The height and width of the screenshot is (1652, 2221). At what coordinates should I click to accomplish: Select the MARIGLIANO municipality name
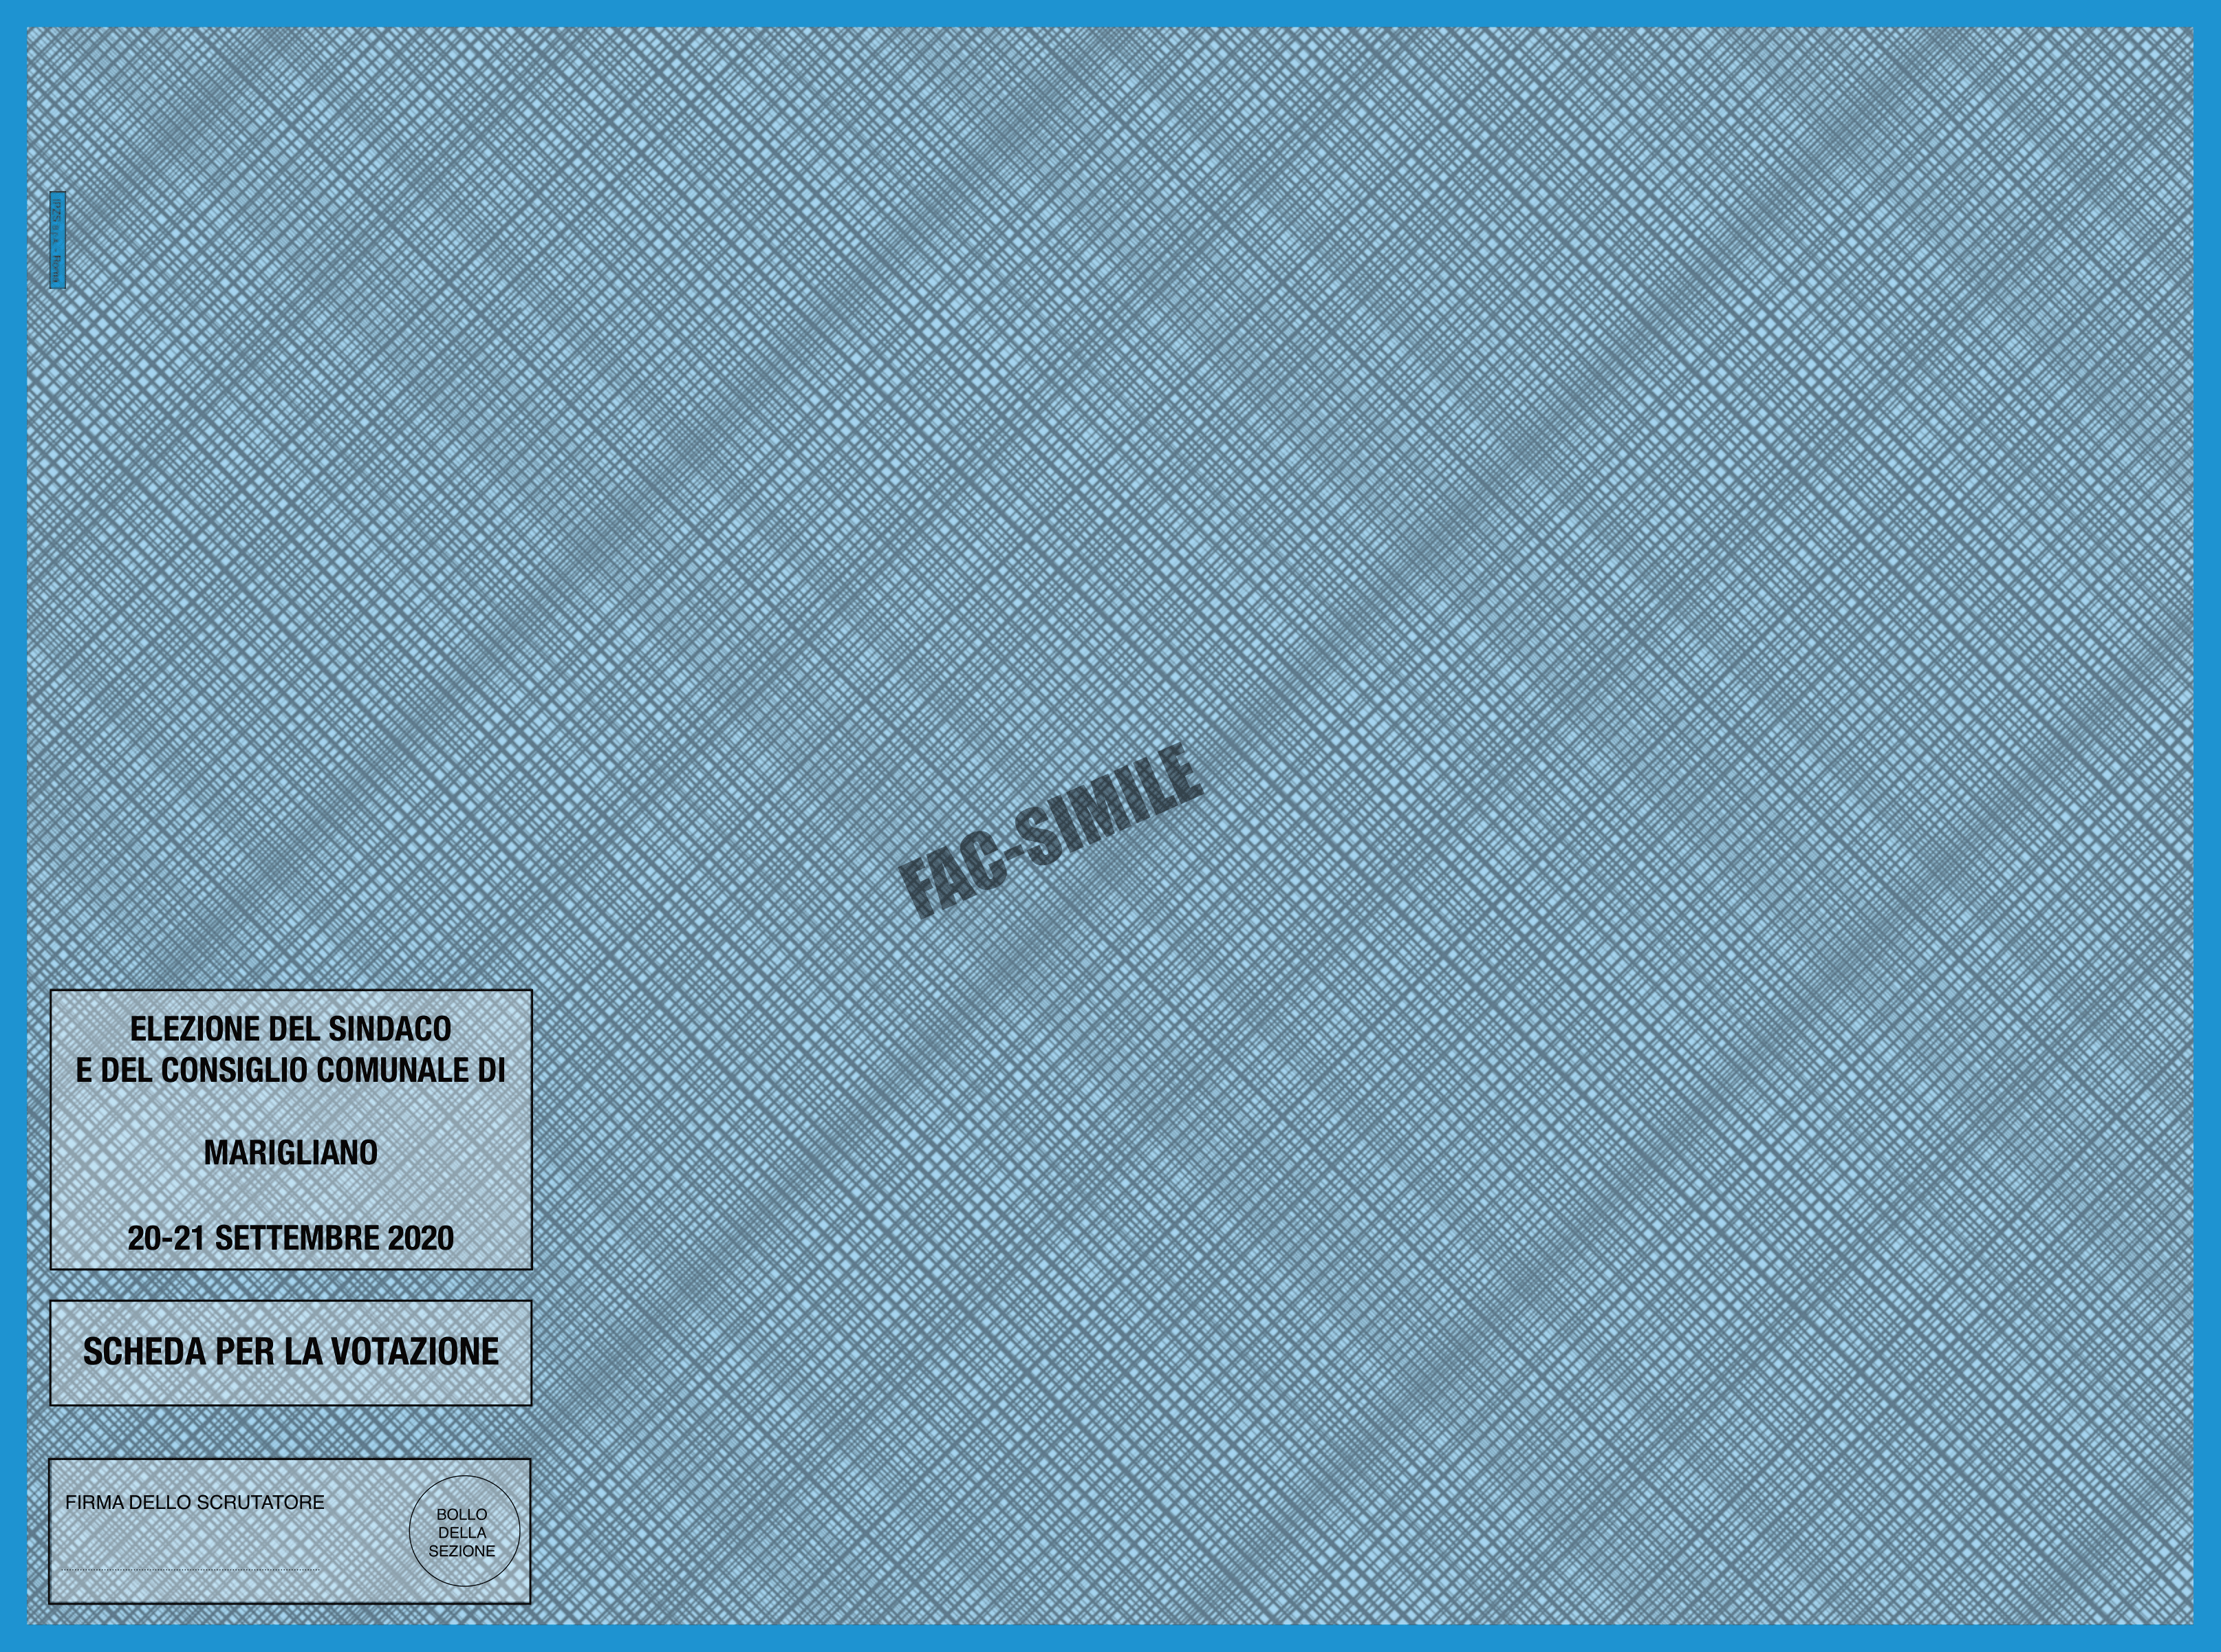[x=290, y=1153]
